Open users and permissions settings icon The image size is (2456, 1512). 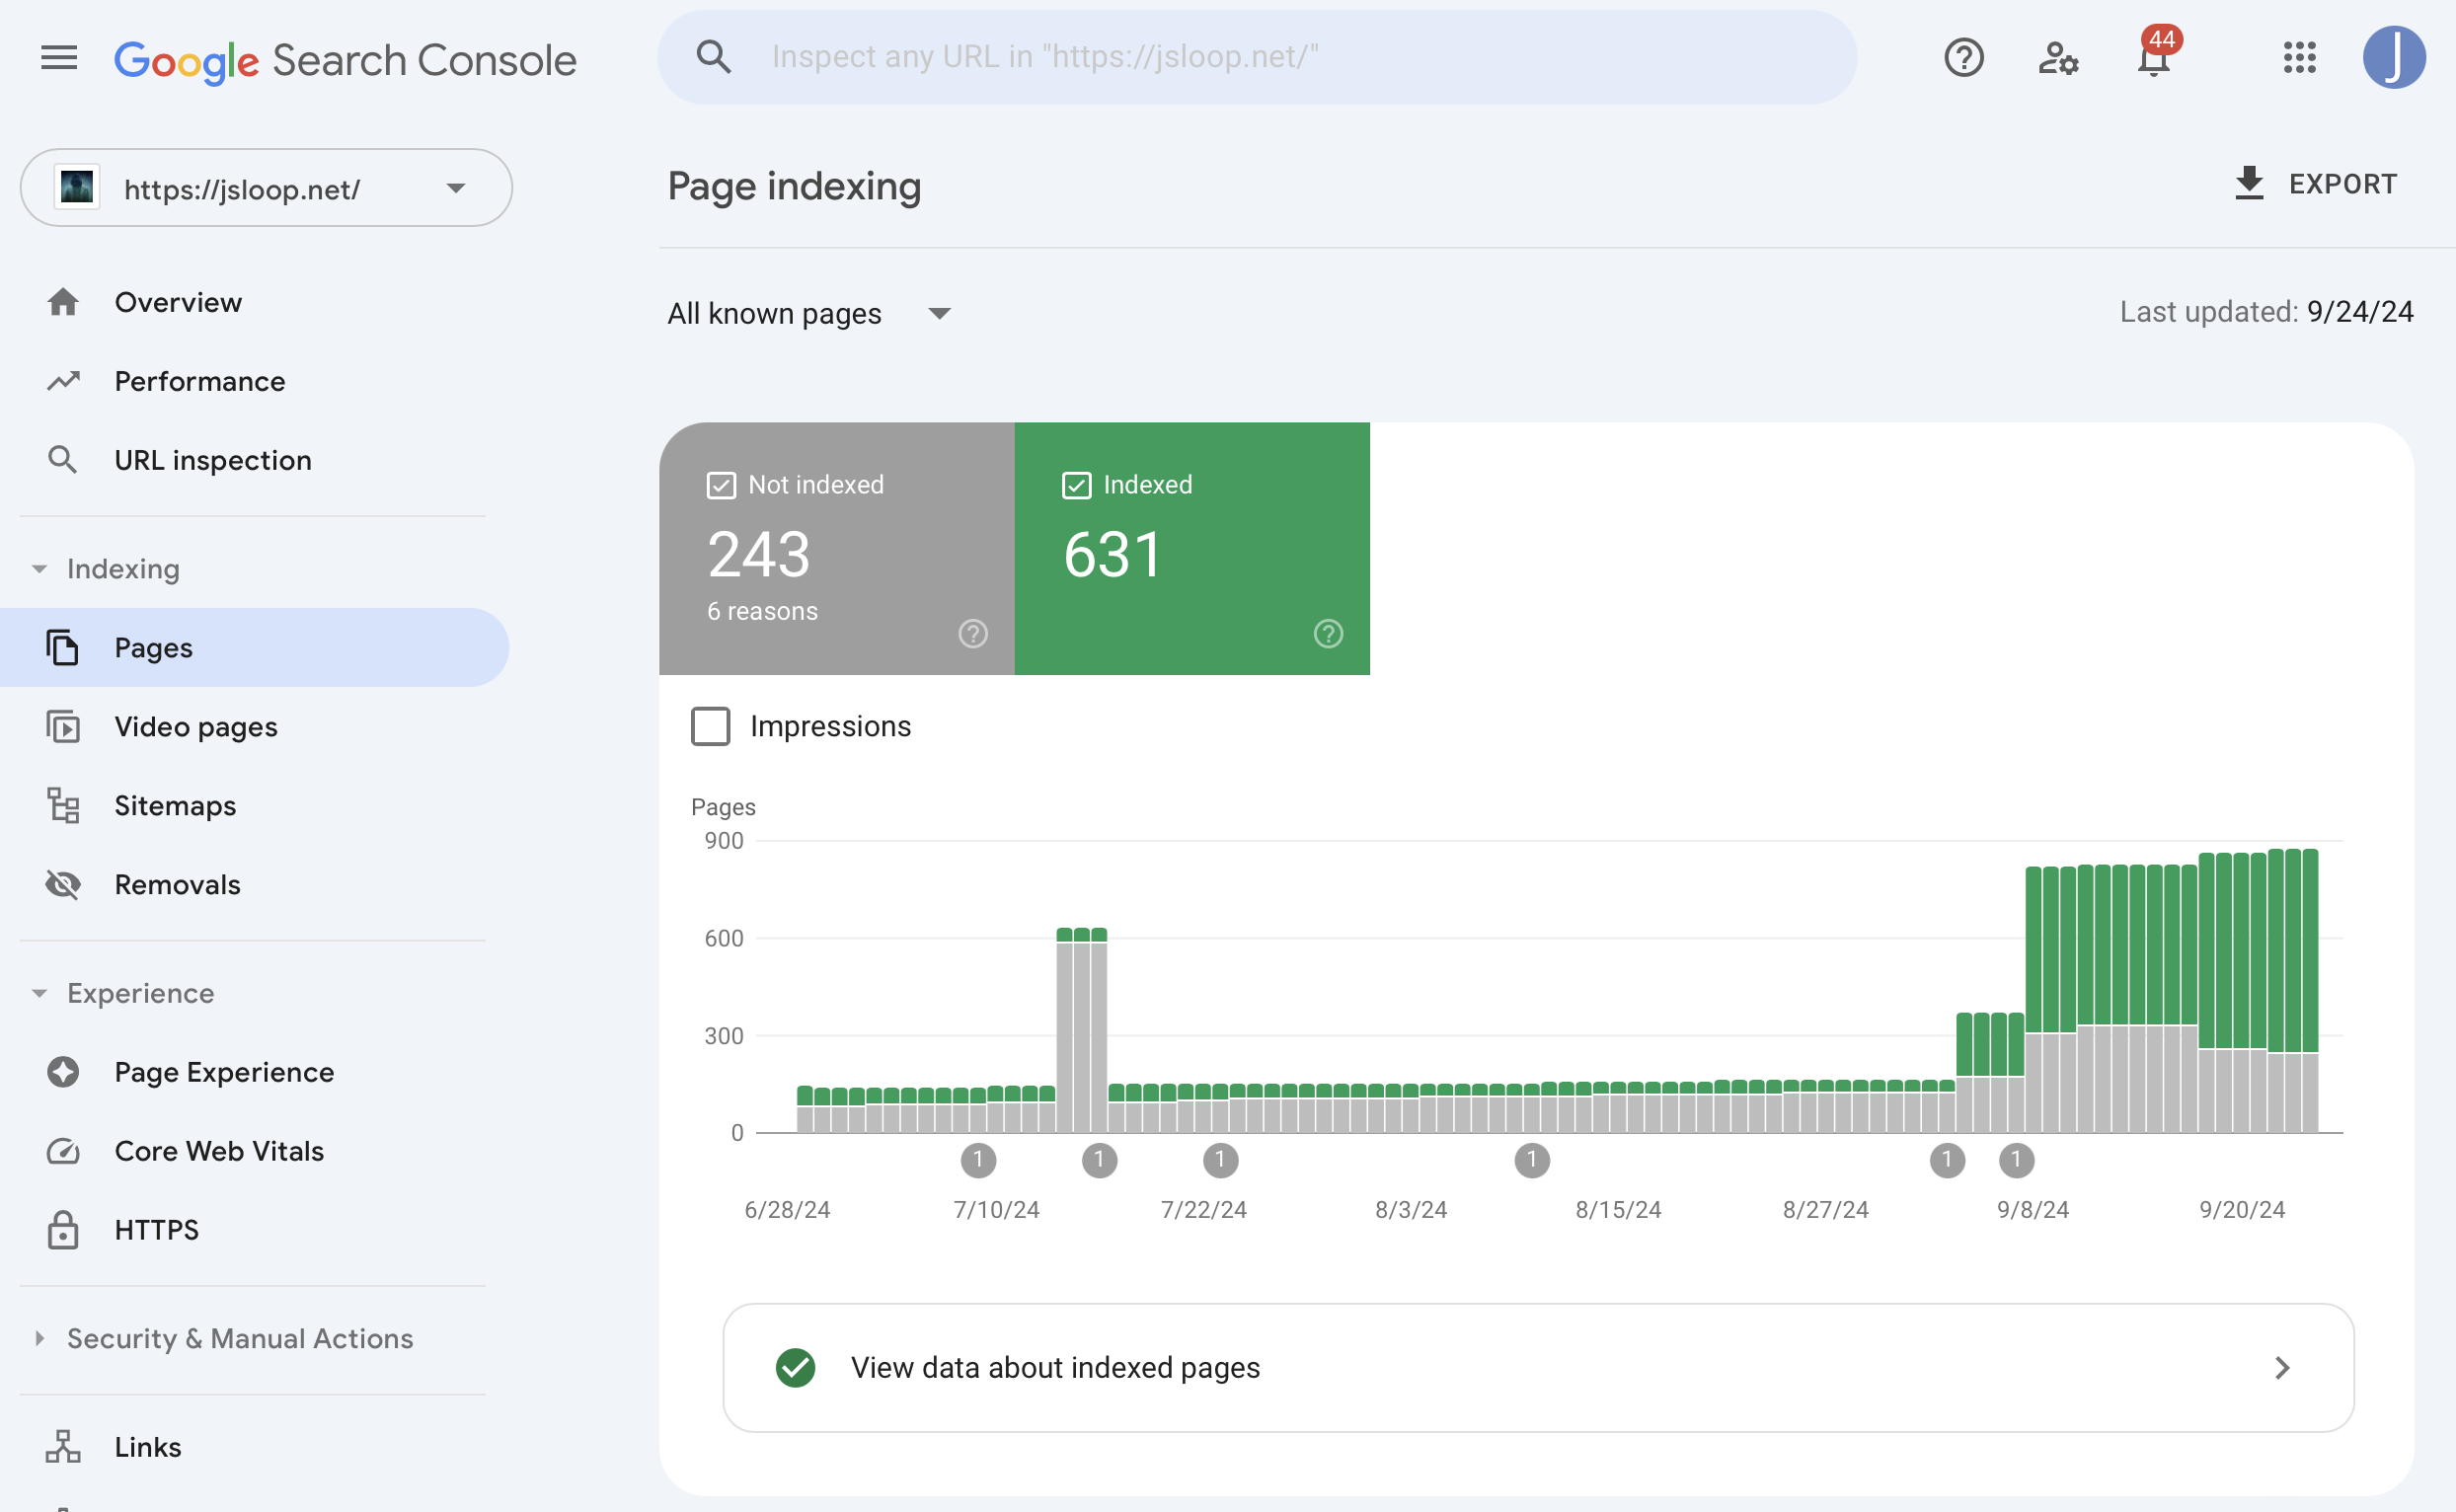[x=2058, y=58]
